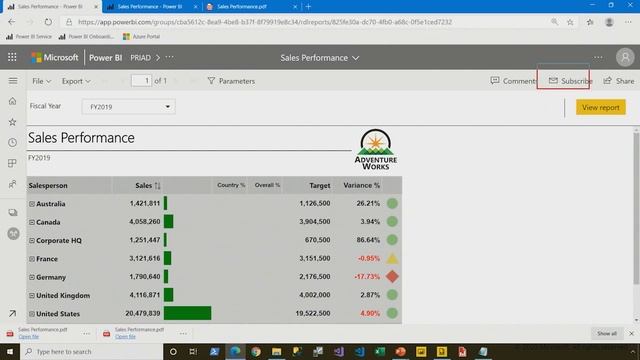Close the downloads bar

tap(631, 333)
